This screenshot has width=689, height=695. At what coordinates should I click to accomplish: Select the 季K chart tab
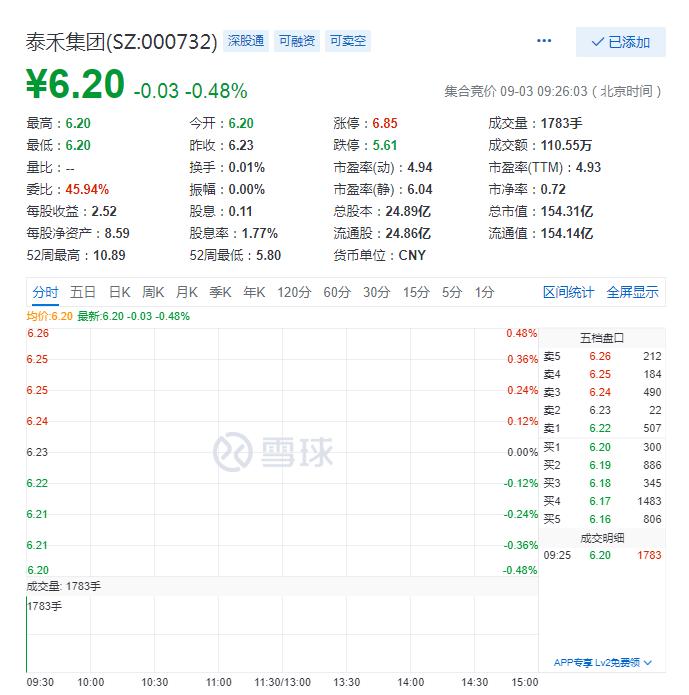220,293
